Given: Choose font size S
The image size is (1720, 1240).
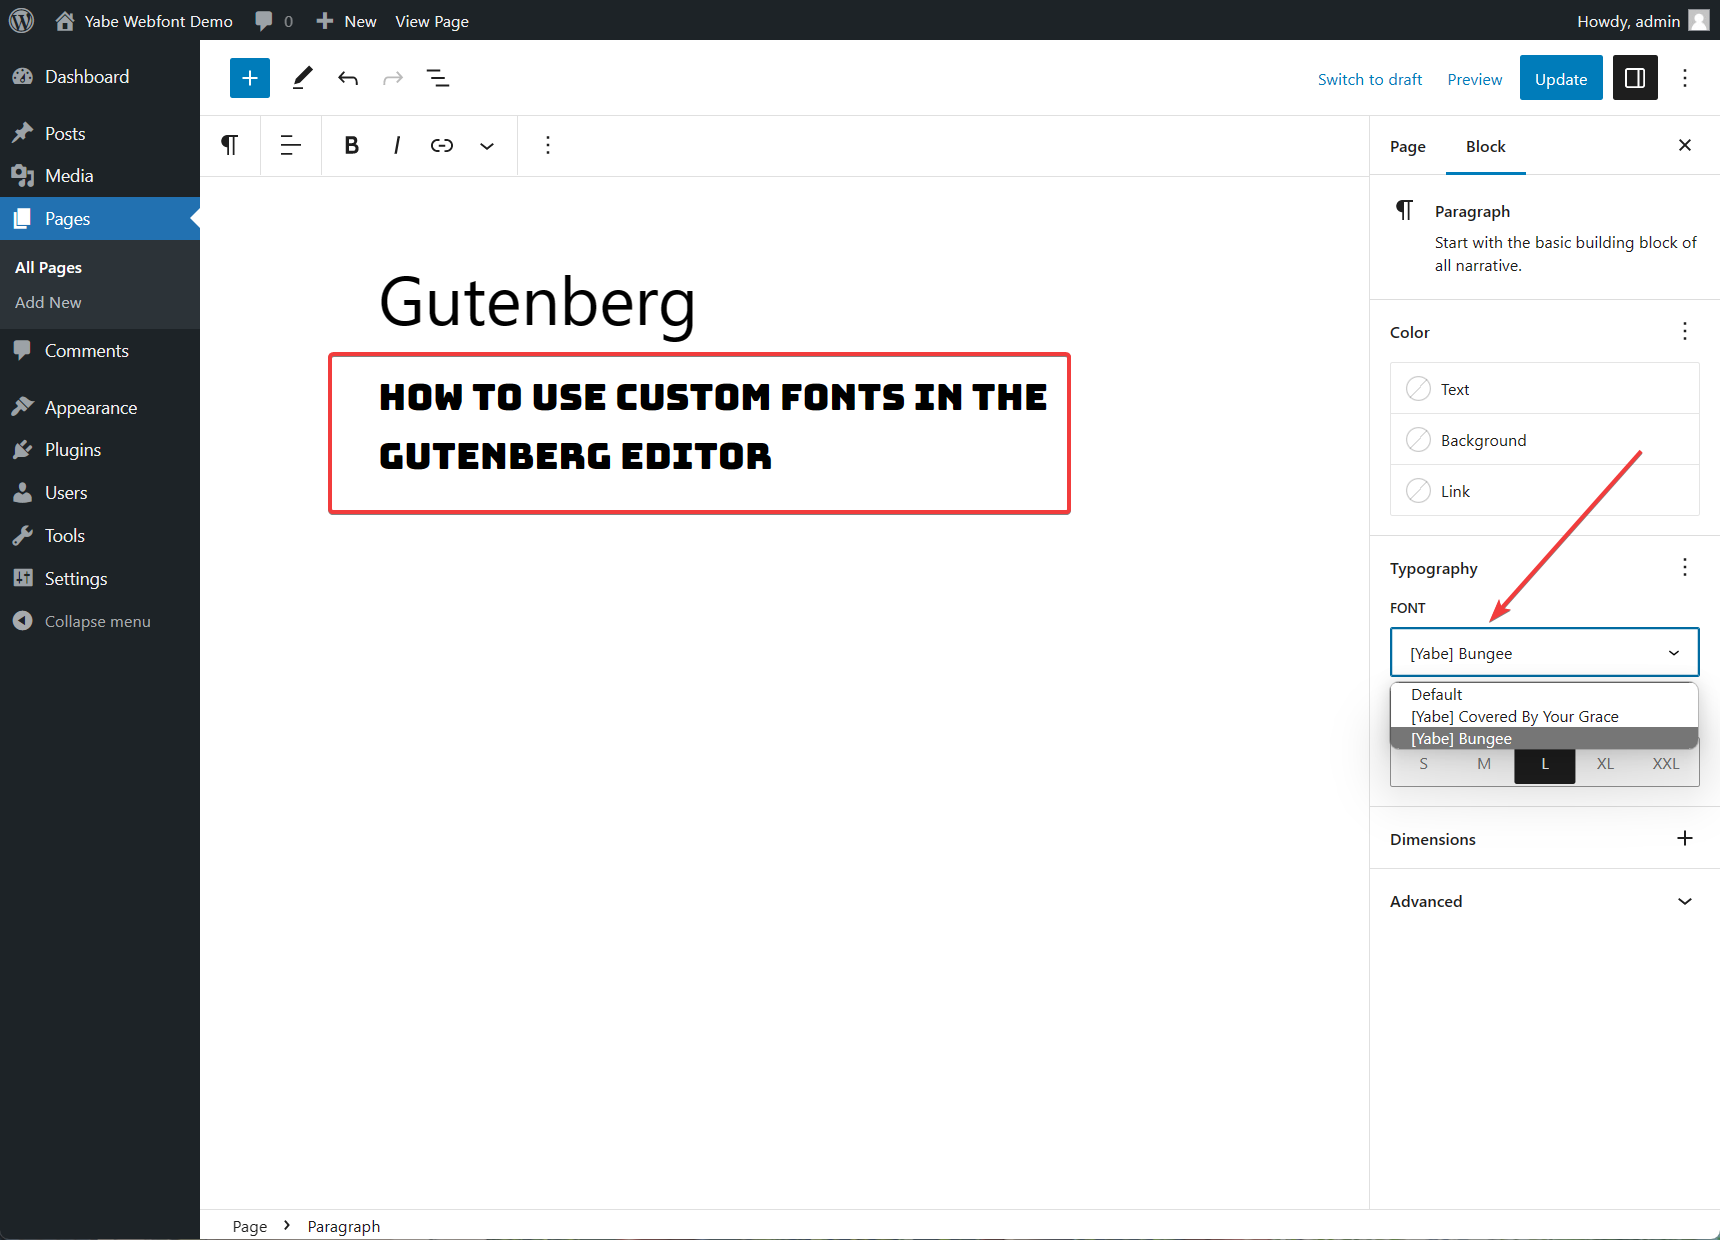Looking at the screenshot, I should 1423,764.
